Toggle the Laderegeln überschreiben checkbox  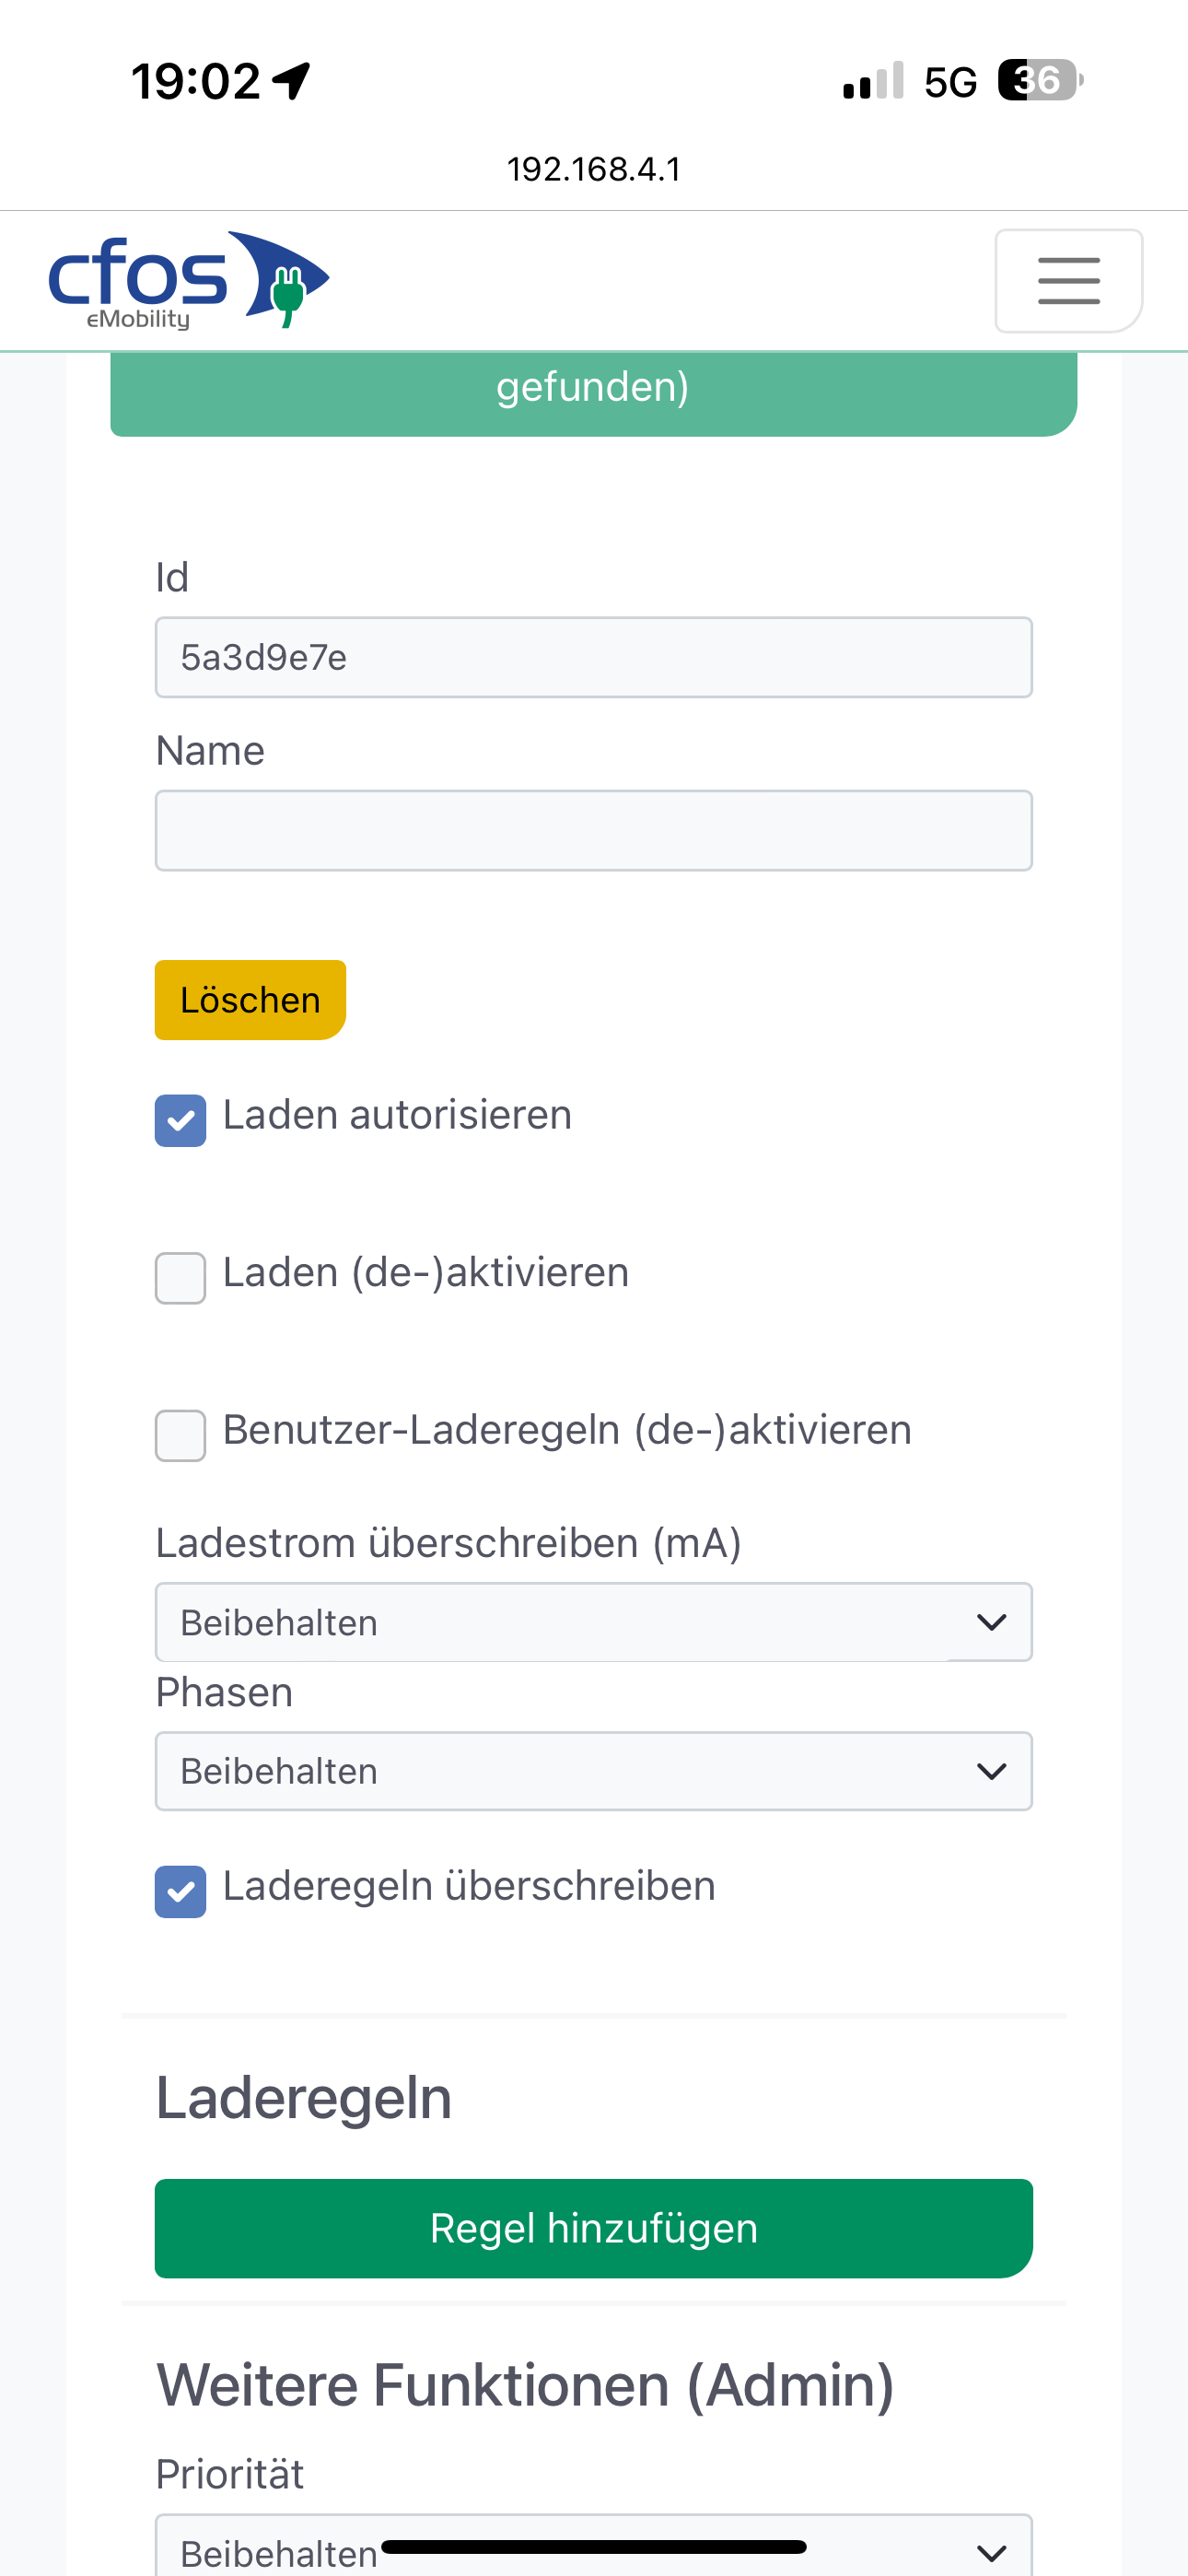point(181,1892)
